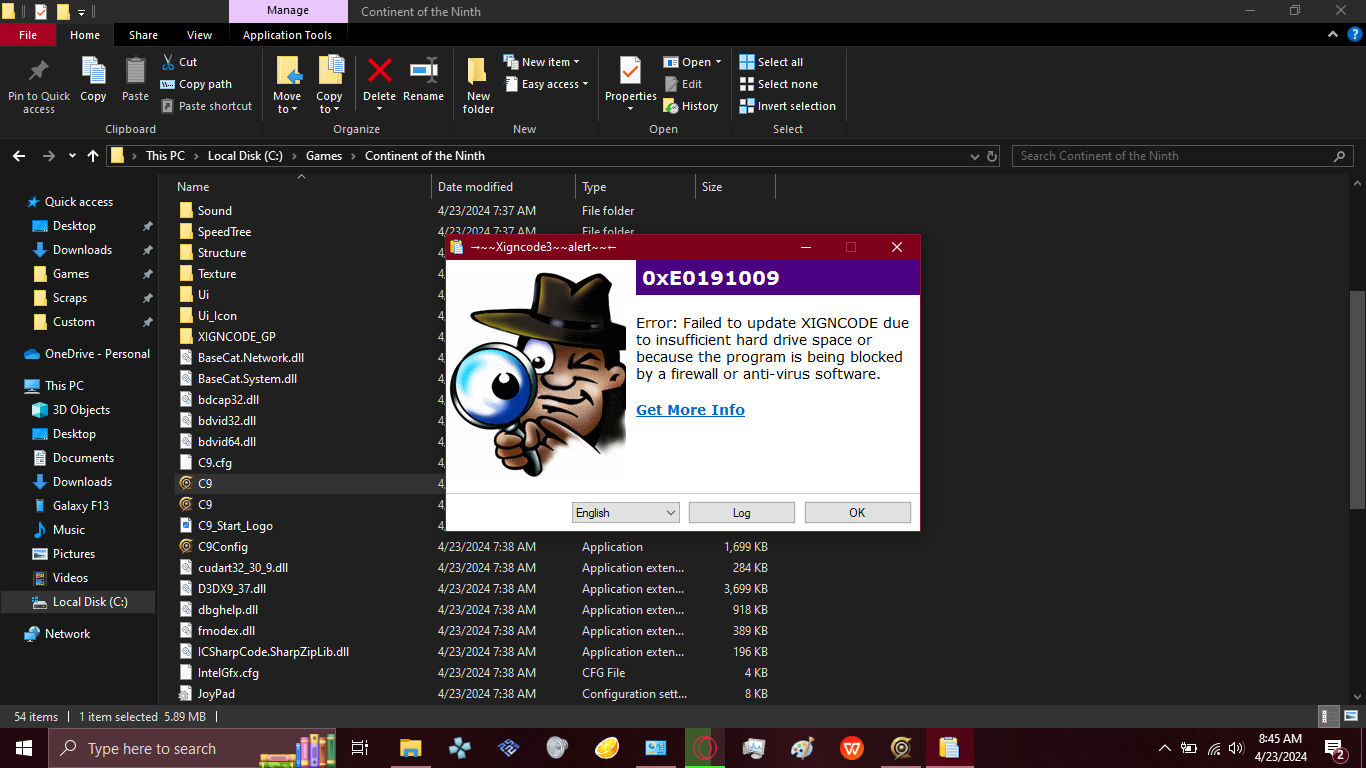The image size is (1366, 768).
Task: Open the English language dropdown
Action: click(626, 513)
